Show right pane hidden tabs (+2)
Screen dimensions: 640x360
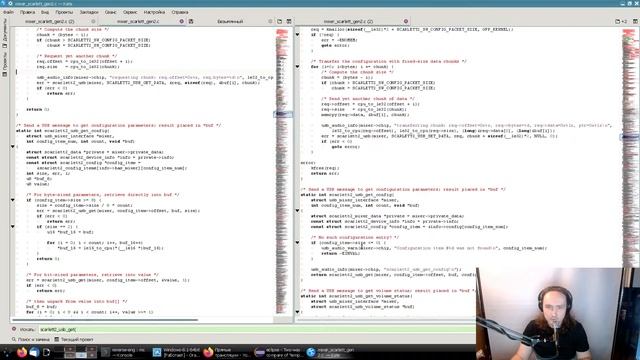pos(621,21)
